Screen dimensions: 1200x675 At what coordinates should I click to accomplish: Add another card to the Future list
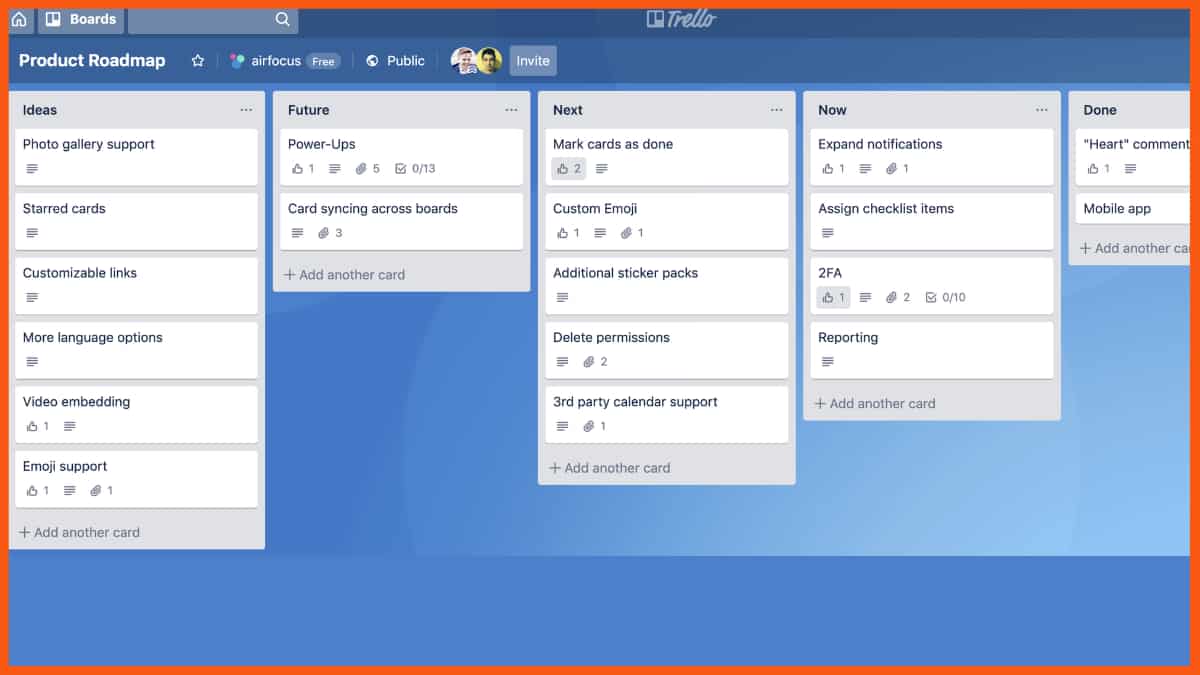[x=346, y=274]
